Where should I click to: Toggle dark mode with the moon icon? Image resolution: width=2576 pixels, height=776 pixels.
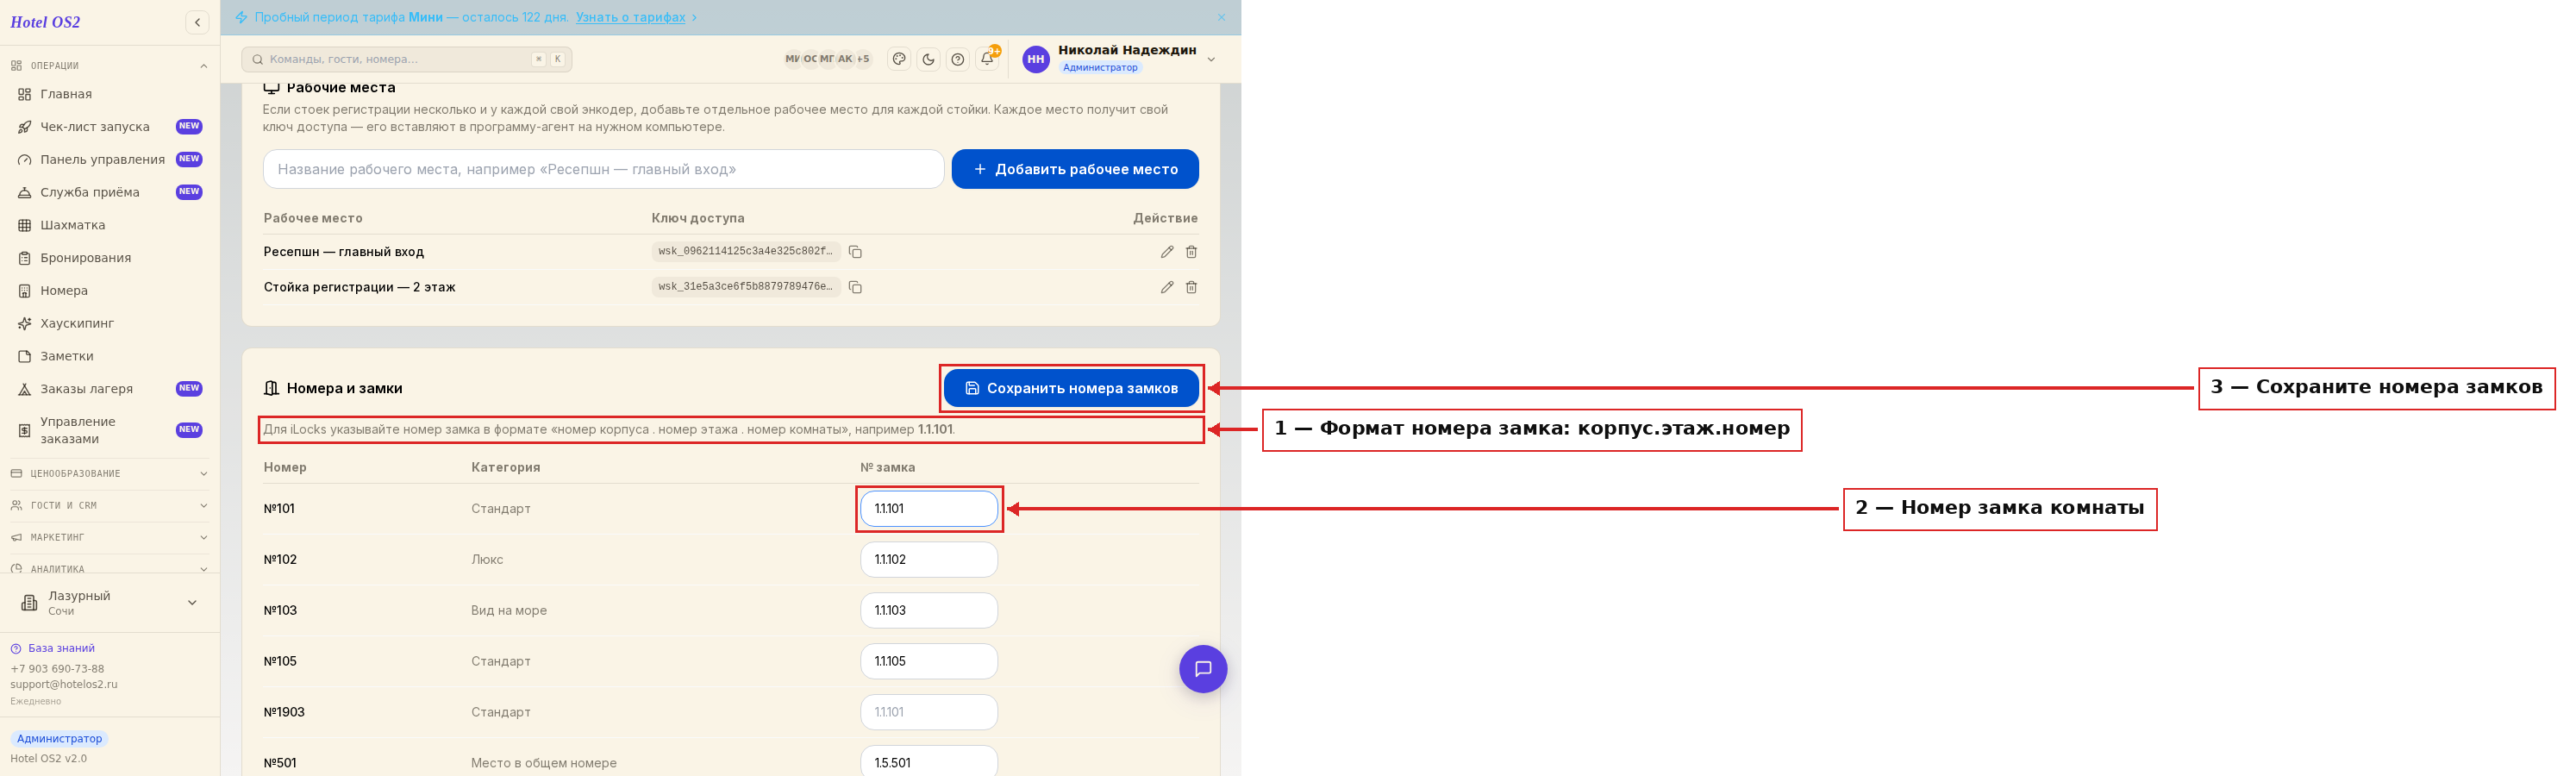pos(928,59)
